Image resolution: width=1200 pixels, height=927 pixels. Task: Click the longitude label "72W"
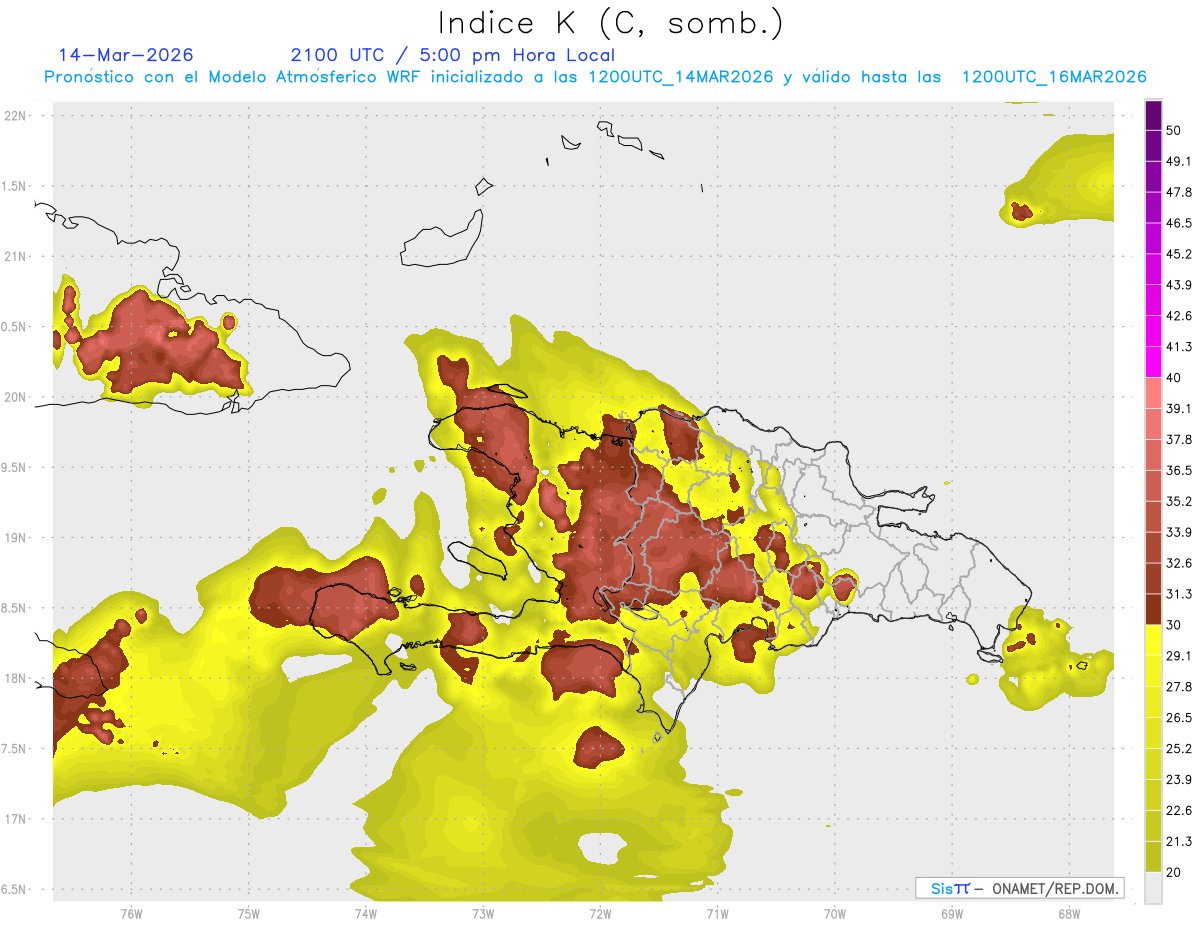pyautogui.click(x=600, y=913)
